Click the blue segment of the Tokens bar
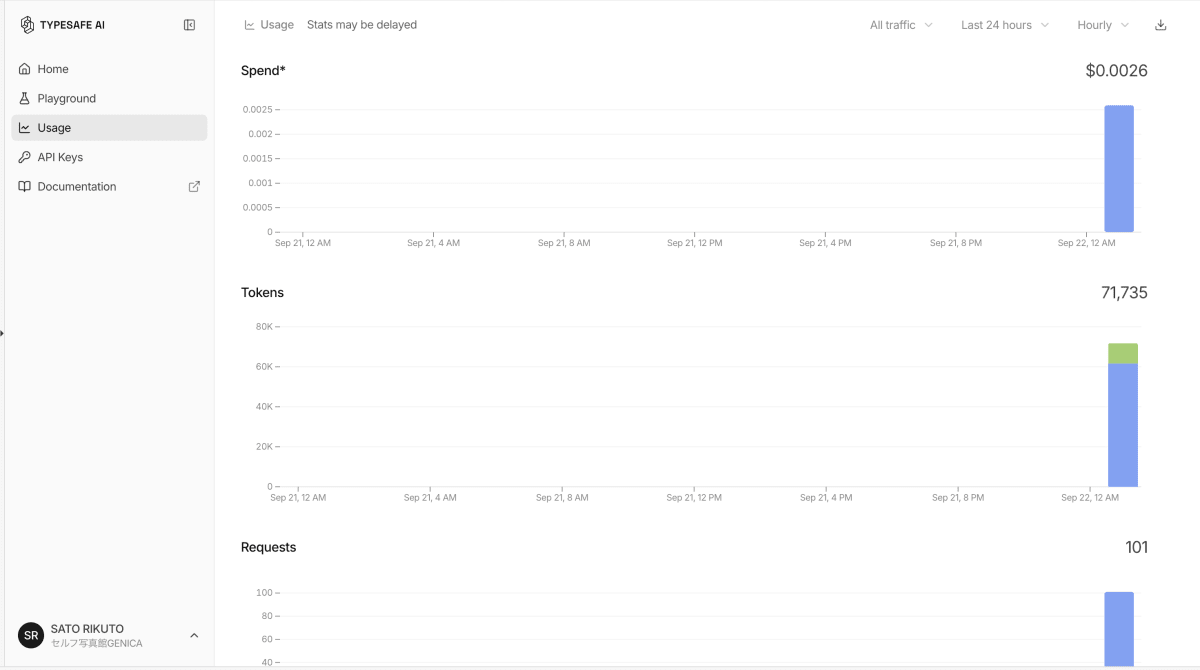The image size is (1200, 670). click(1123, 425)
